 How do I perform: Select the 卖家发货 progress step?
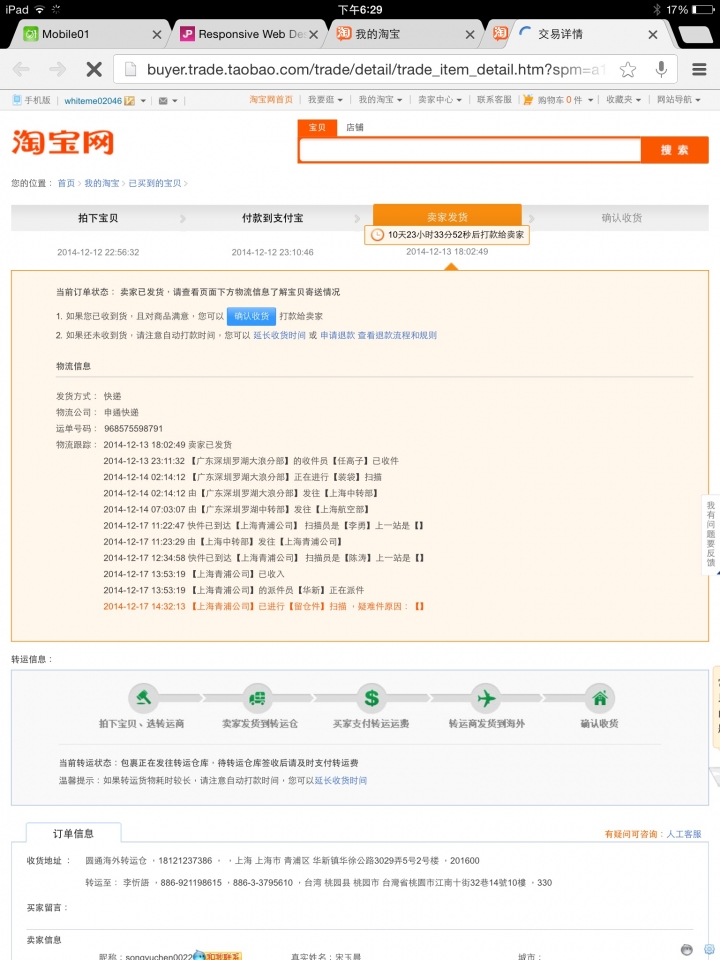[448, 217]
